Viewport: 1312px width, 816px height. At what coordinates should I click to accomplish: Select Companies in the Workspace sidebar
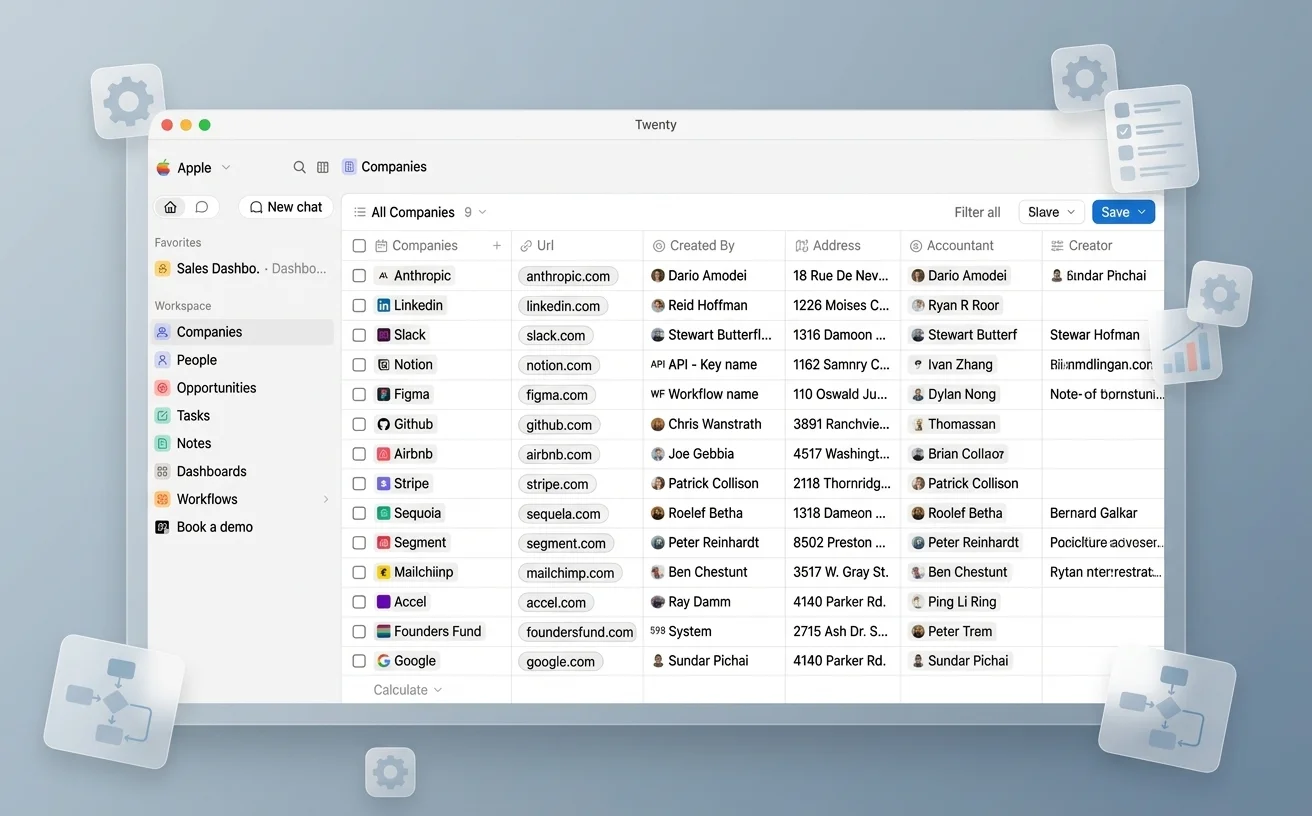(x=242, y=332)
